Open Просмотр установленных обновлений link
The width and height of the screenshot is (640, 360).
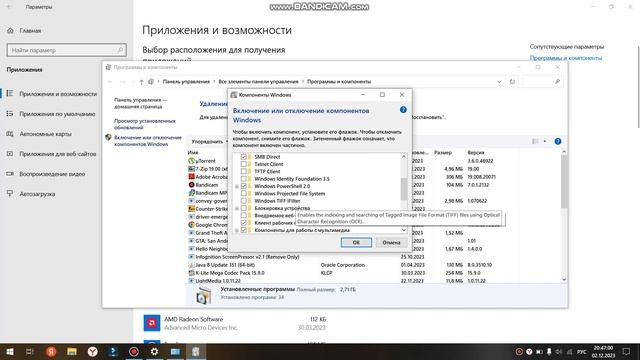pyautogui.click(x=144, y=124)
